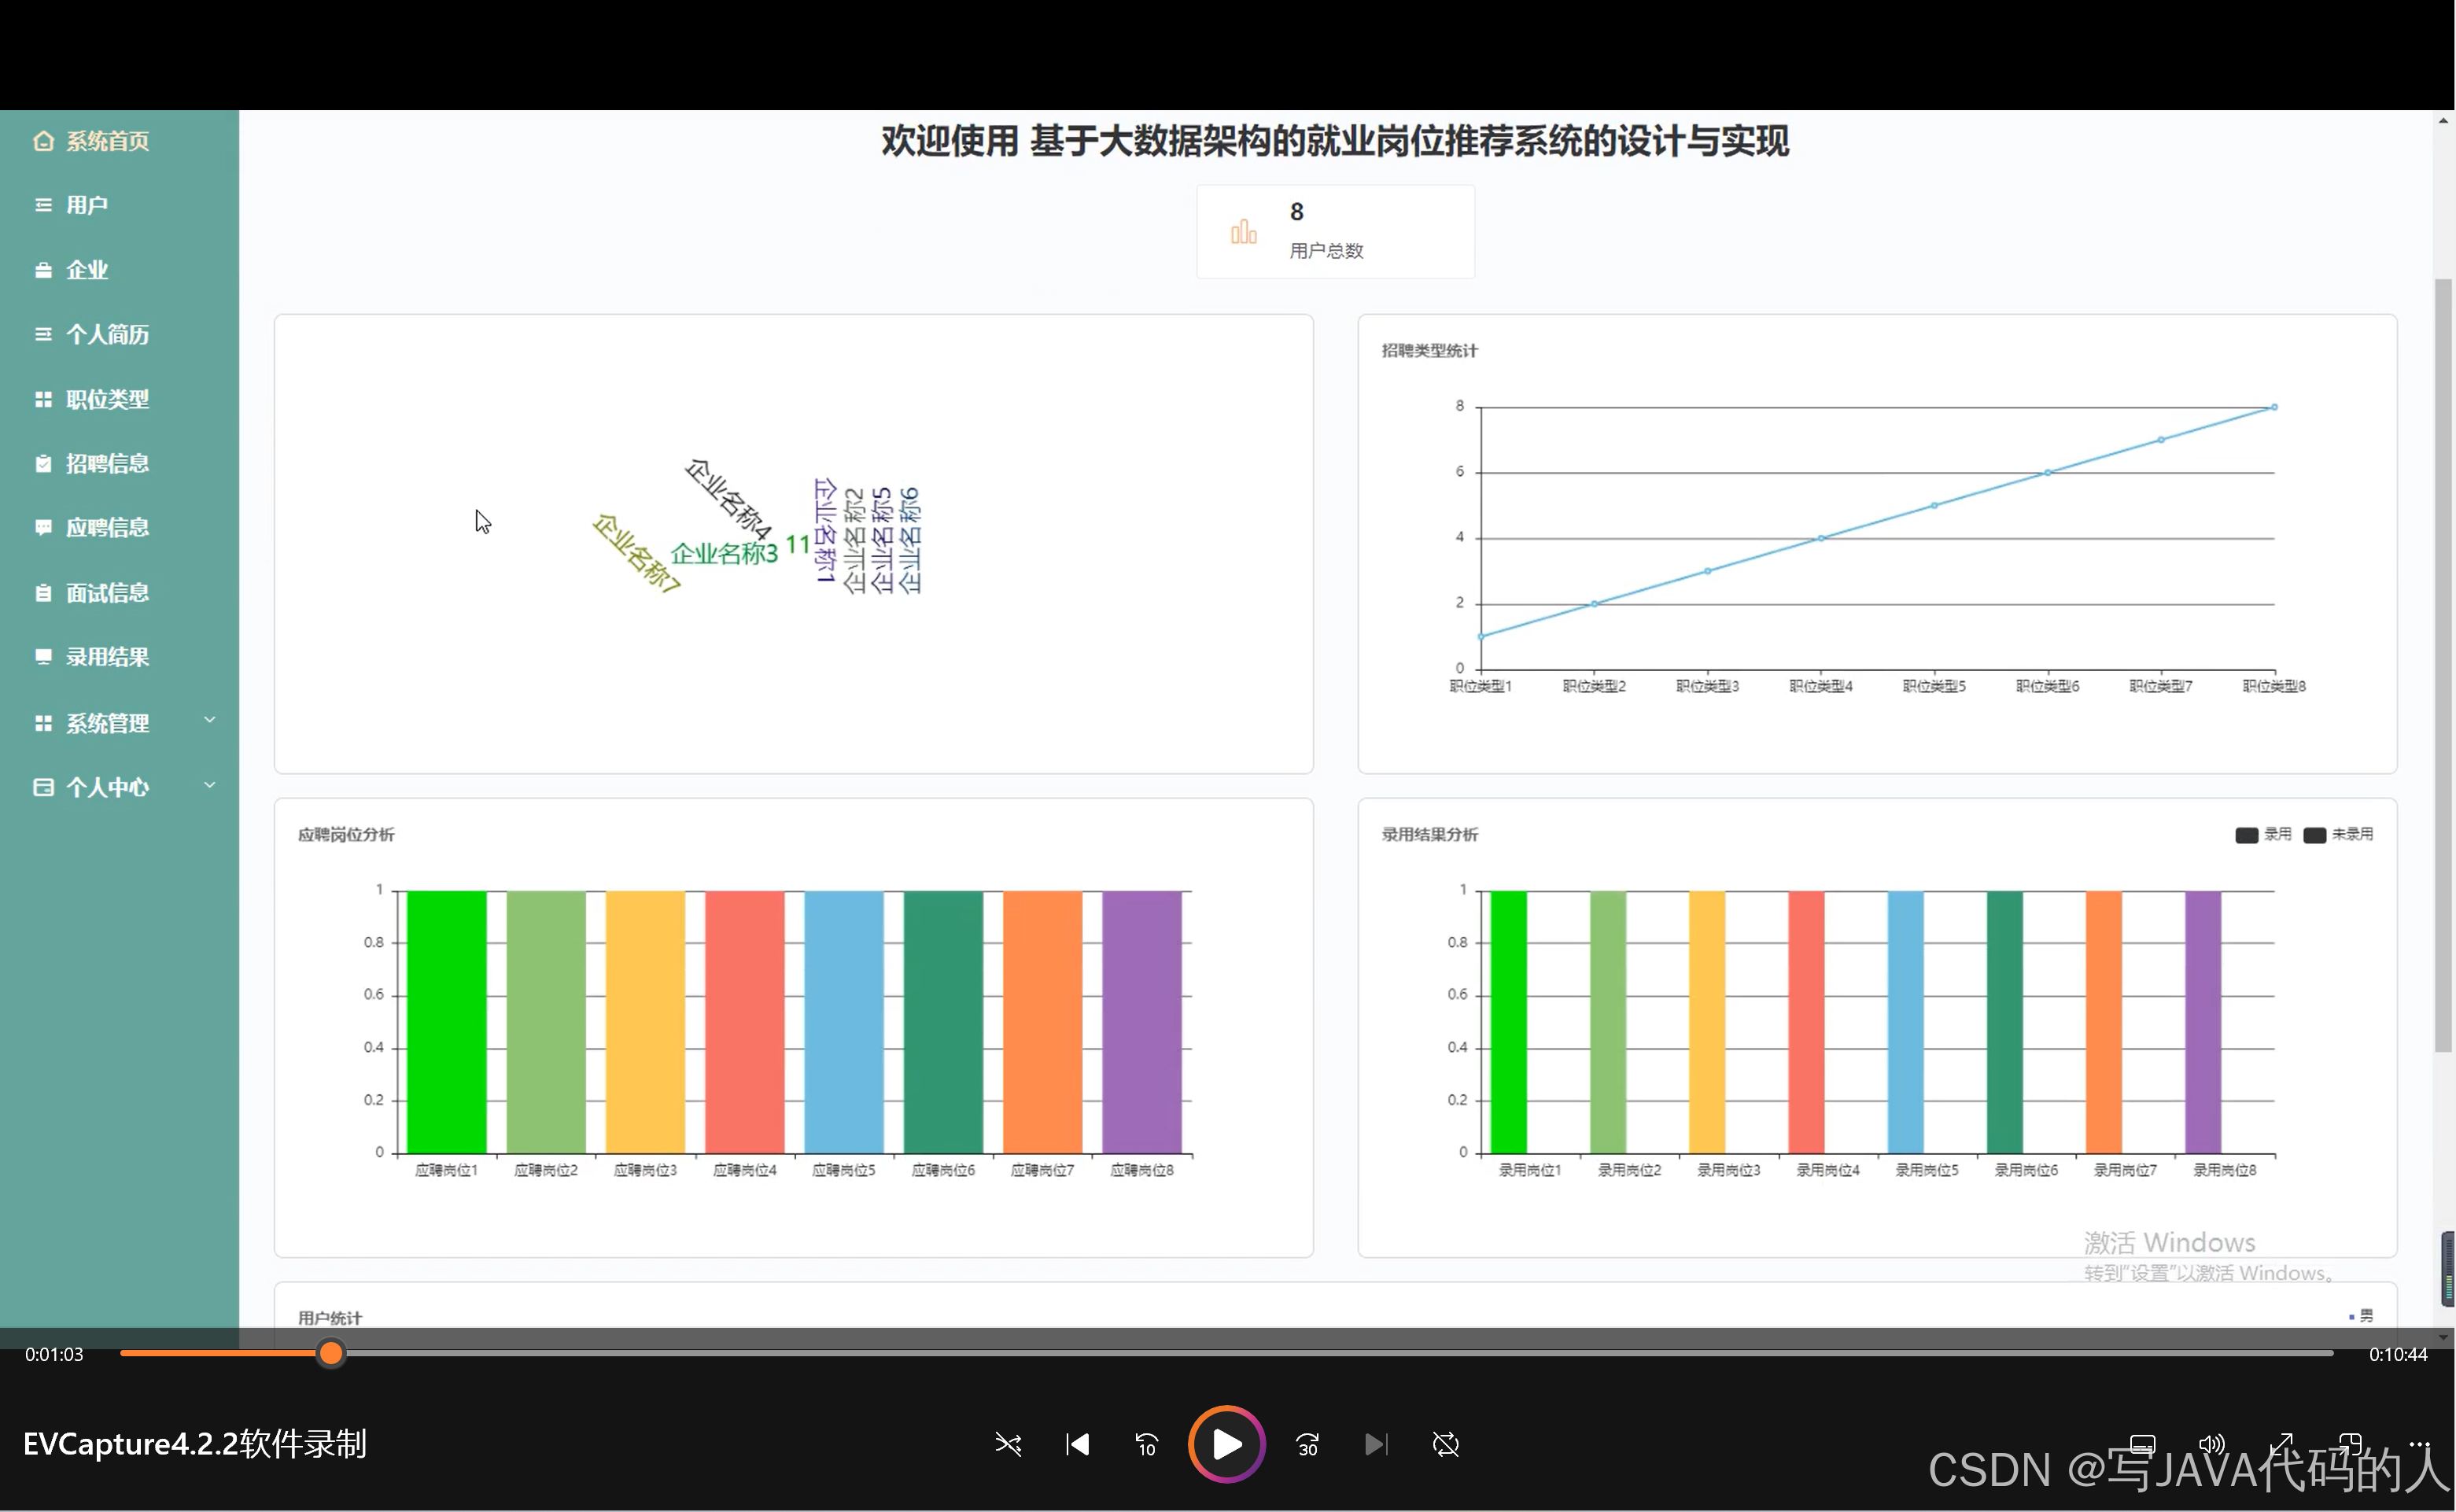2456x1512 pixels.
Task: Click the unplayed grey seek track
Action: pos(1340,1353)
